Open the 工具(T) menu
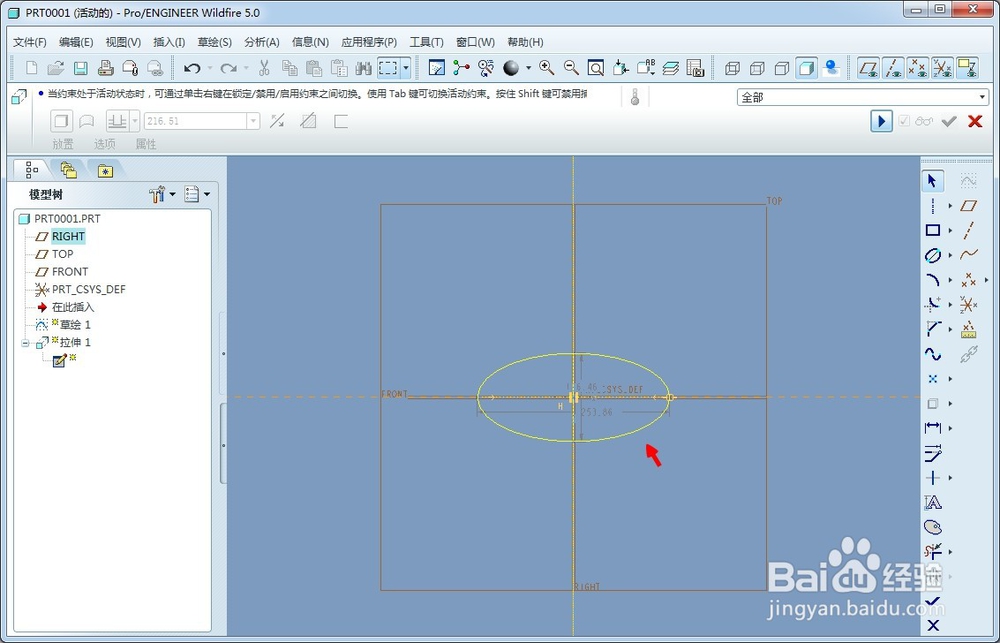This screenshot has height=643, width=1000. pos(426,42)
